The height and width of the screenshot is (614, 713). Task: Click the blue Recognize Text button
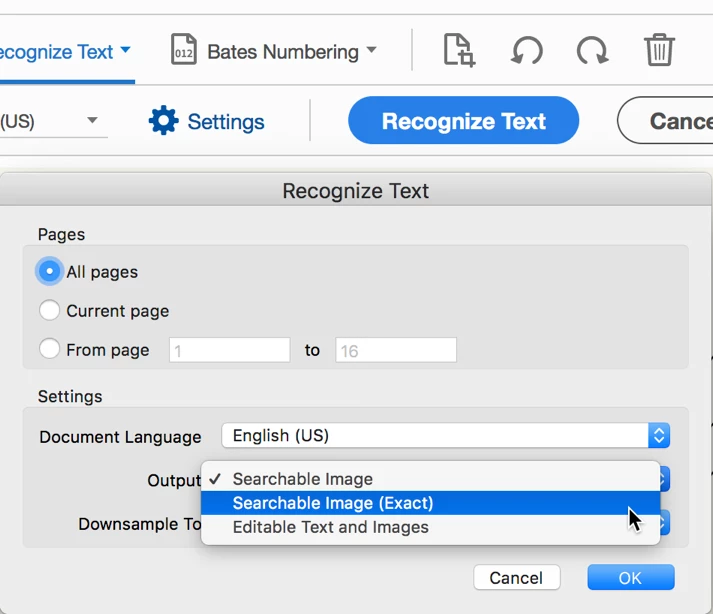tap(463, 121)
